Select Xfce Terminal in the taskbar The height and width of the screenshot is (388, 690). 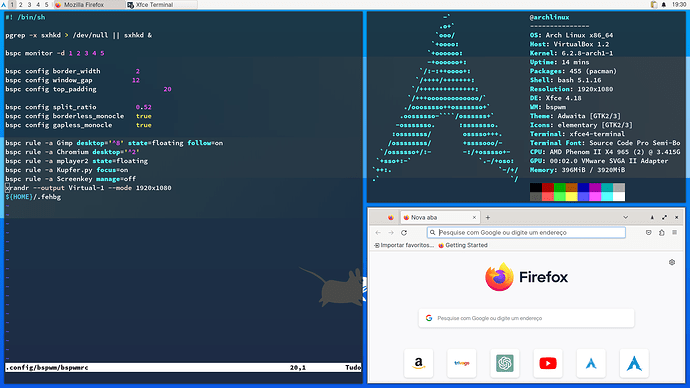(x=161, y=4)
